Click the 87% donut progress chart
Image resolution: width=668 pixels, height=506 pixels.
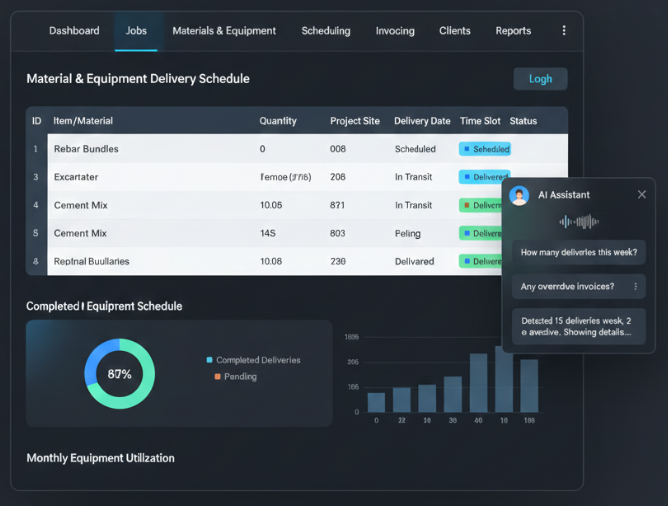[x=119, y=374]
